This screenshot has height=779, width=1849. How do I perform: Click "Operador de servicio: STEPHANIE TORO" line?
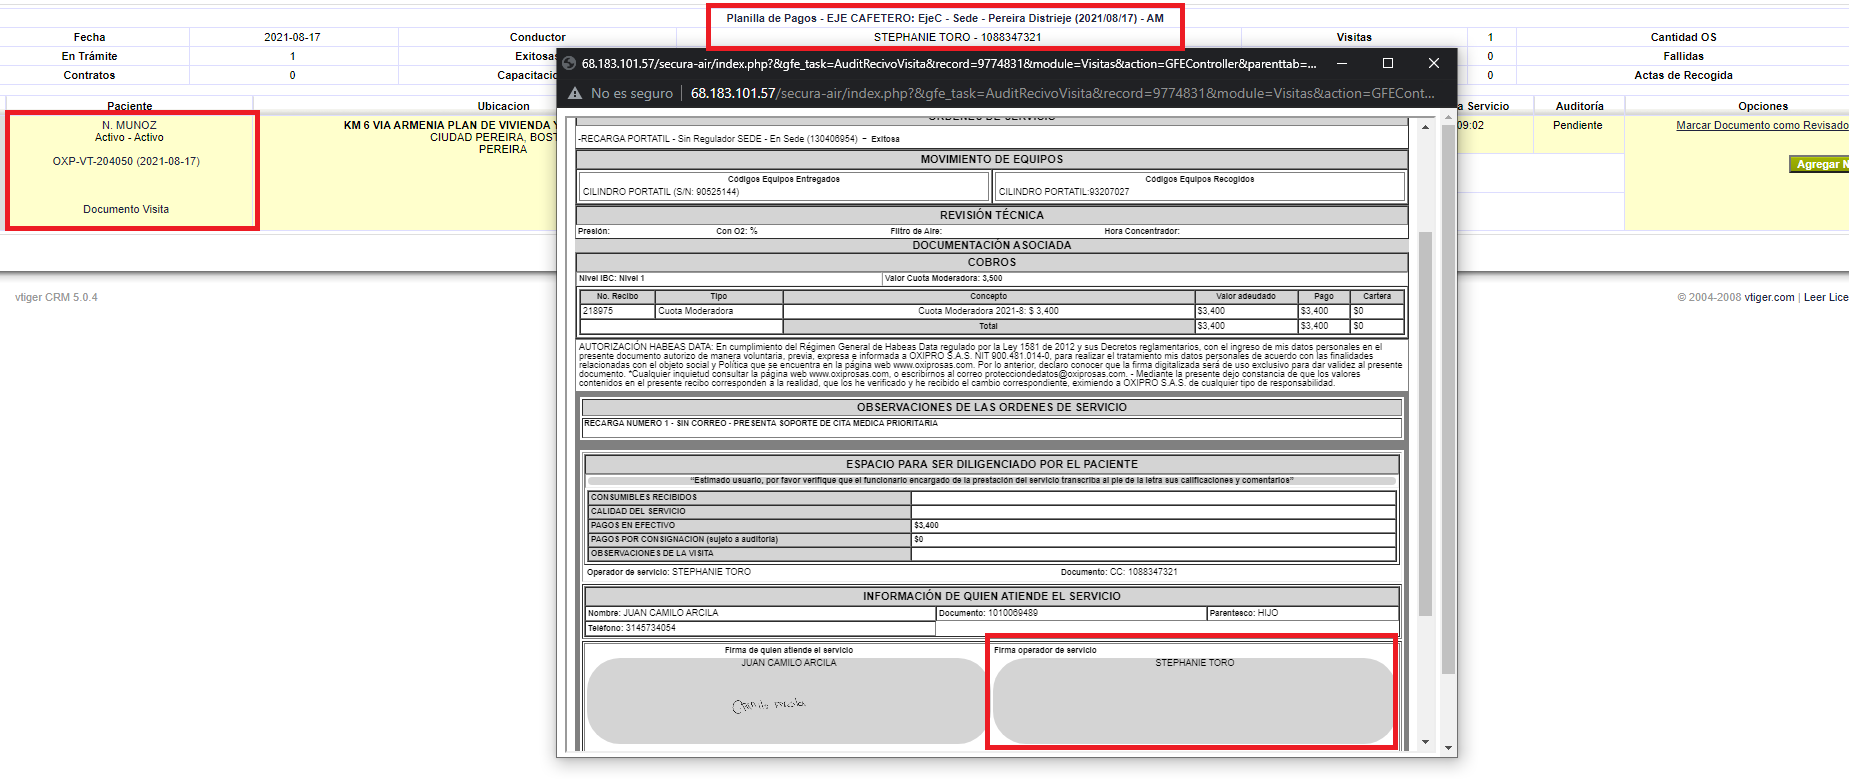pyautogui.click(x=669, y=572)
